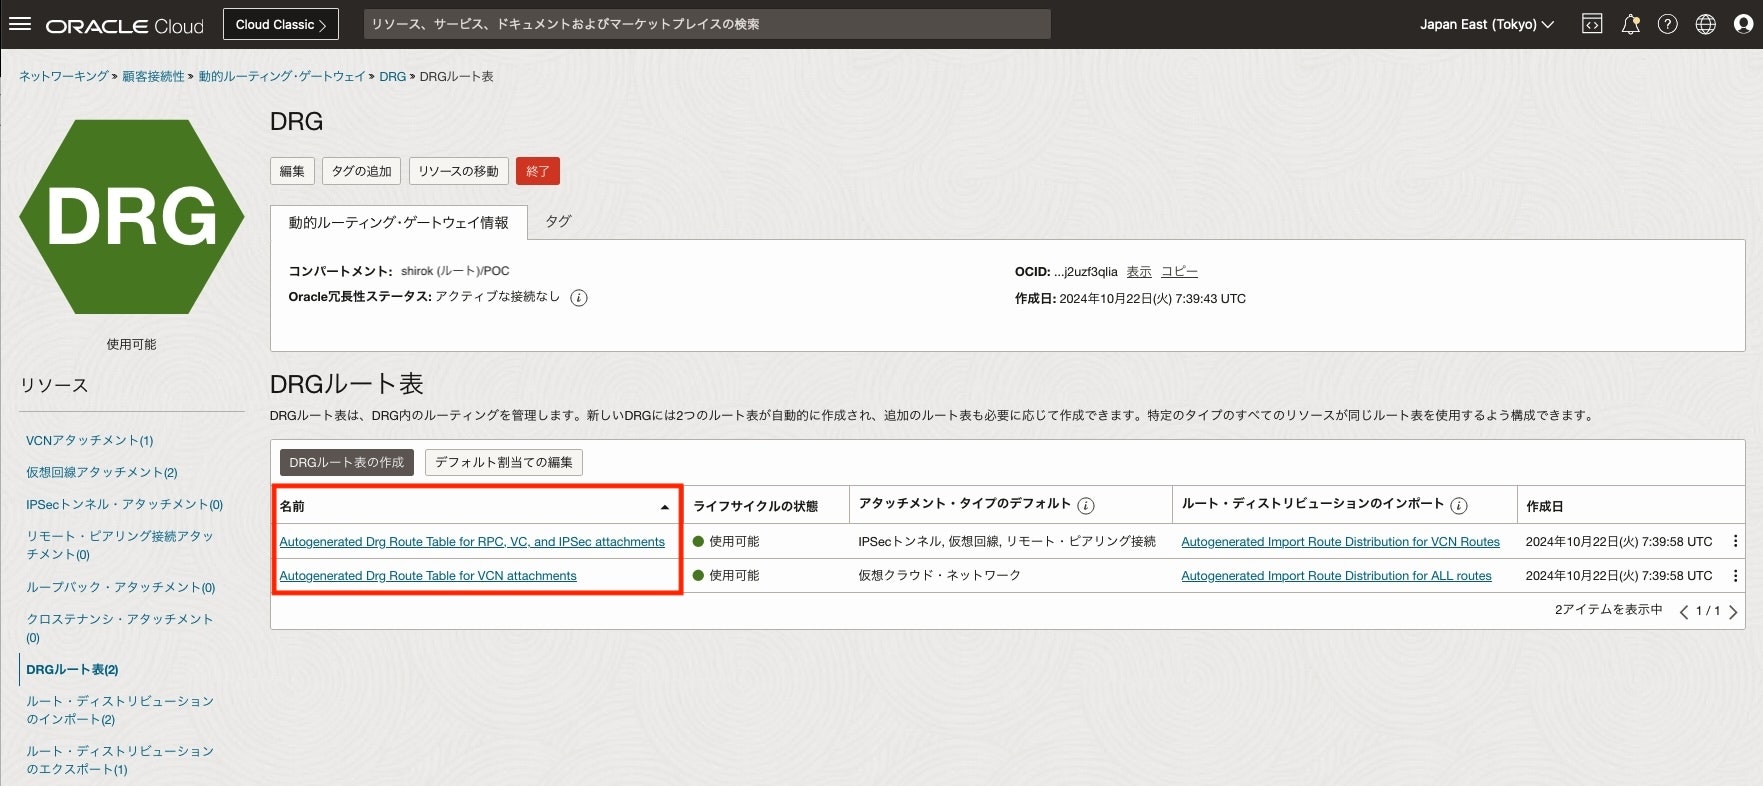Click コピー link next to OCID
The height and width of the screenshot is (786, 1763).
(1179, 271)
